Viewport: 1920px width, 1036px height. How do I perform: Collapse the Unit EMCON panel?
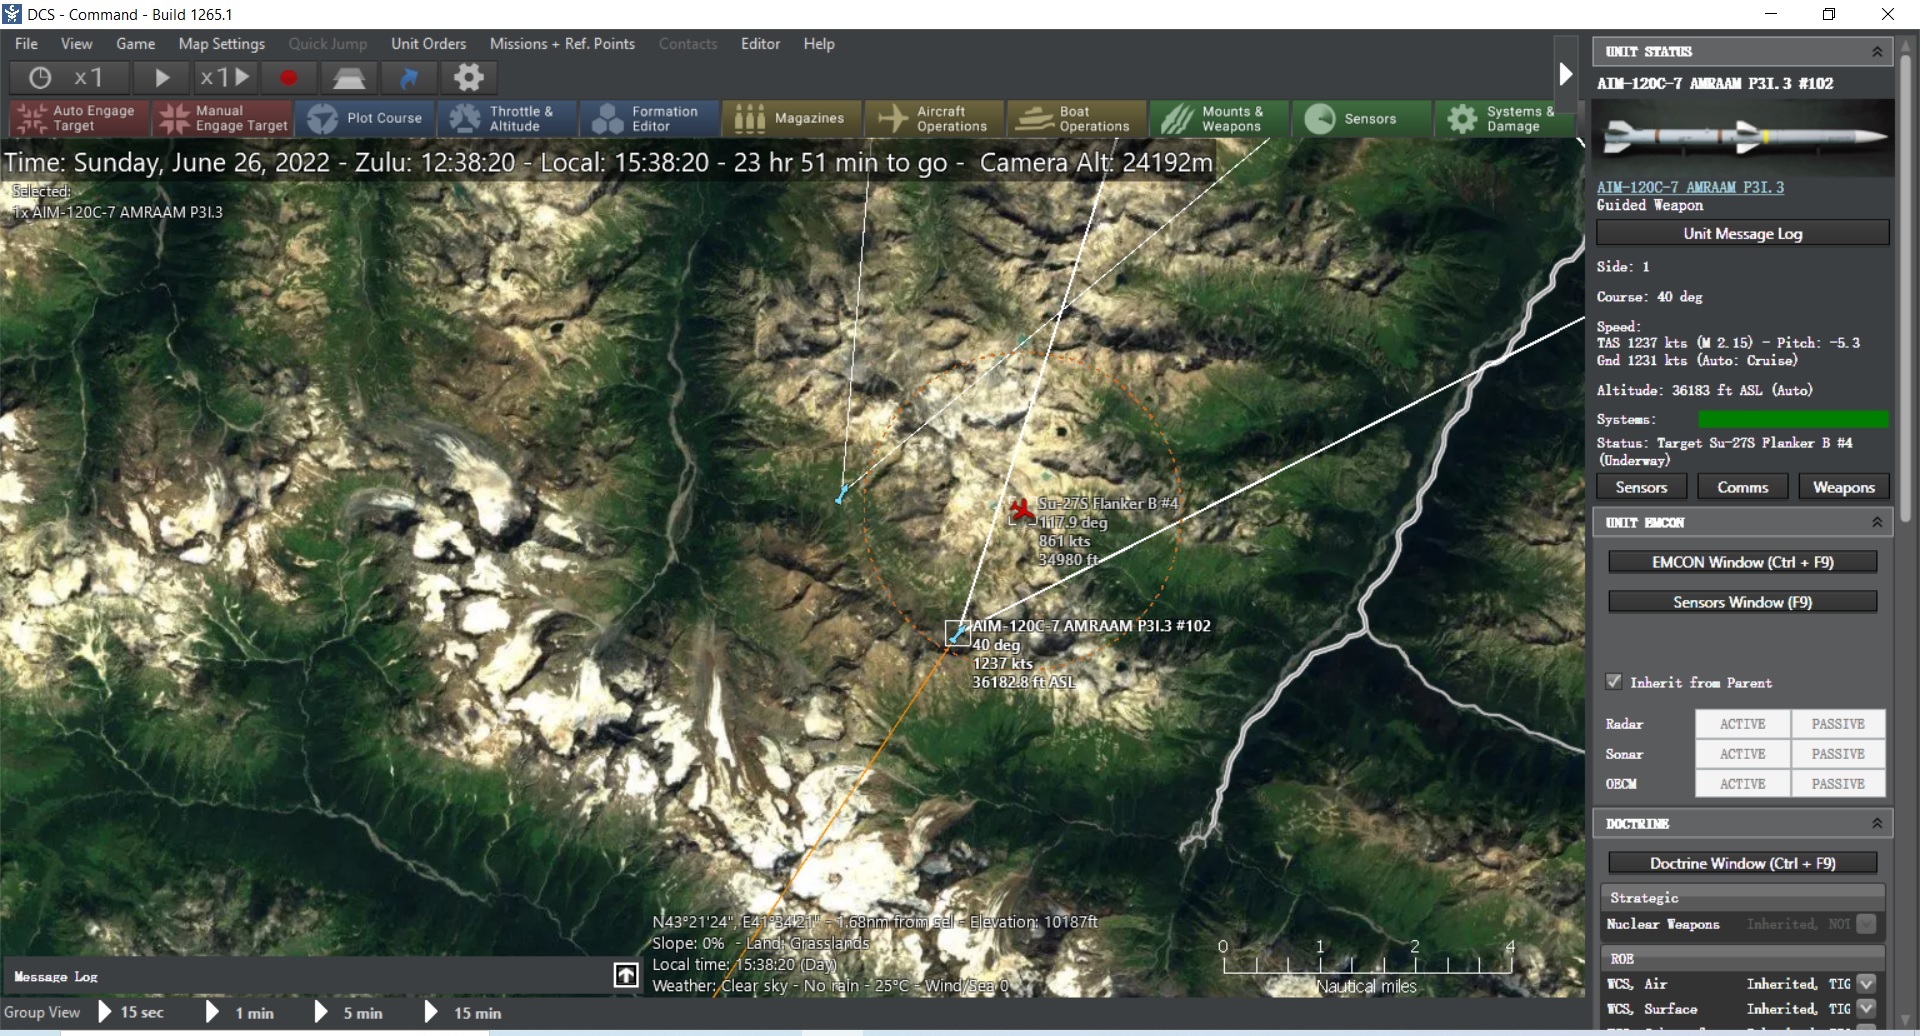(1877, 522)
